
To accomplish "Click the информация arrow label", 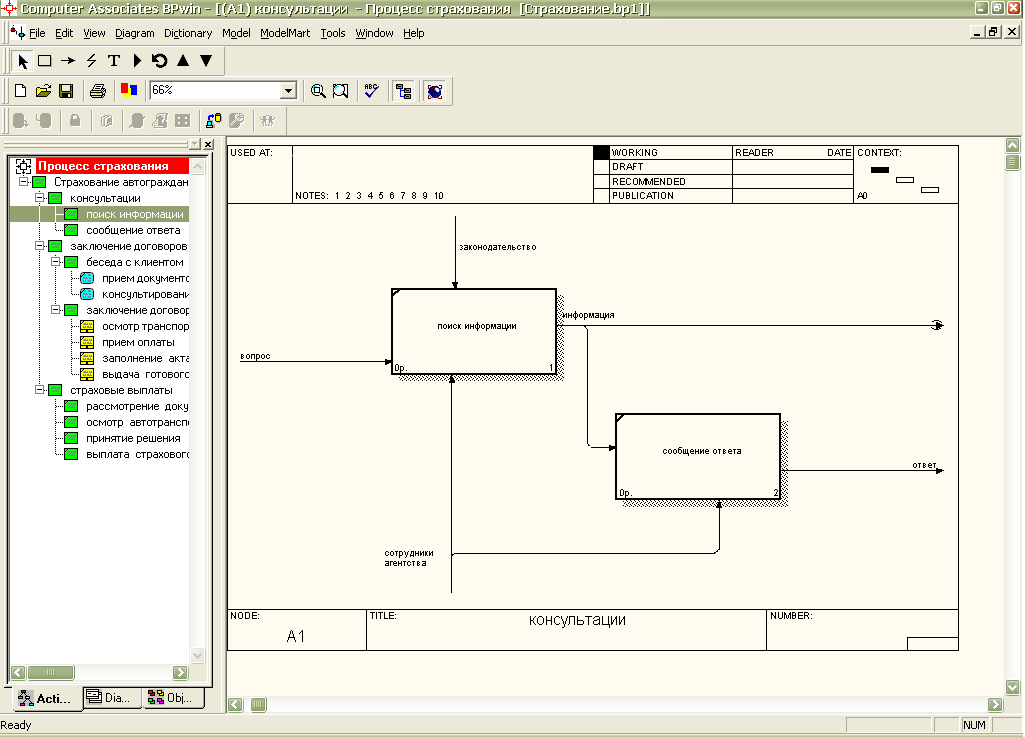I will point(588,315).
